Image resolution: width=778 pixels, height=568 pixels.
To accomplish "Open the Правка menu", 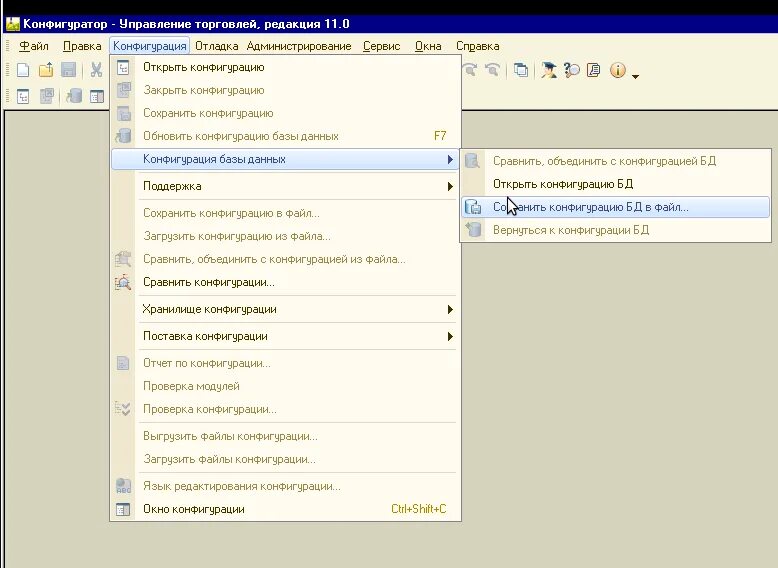I will [x=82, y=46].
